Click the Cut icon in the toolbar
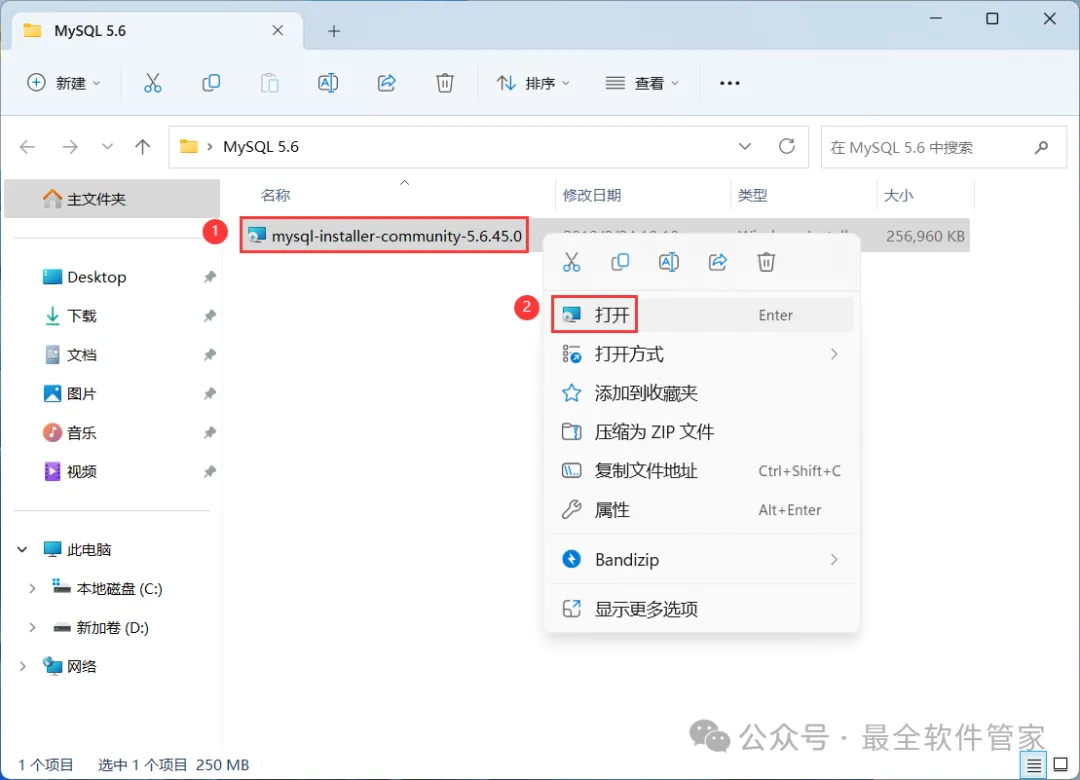The height and width of the screenshot is (780, 1080). click(x=152, y=83)
